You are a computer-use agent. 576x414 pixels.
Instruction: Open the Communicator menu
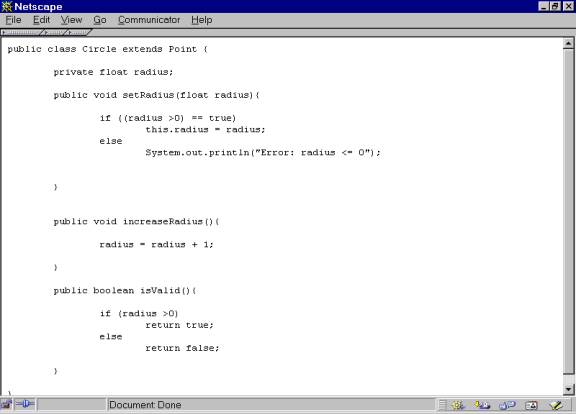pyautogui.click(x=149, y=20)
